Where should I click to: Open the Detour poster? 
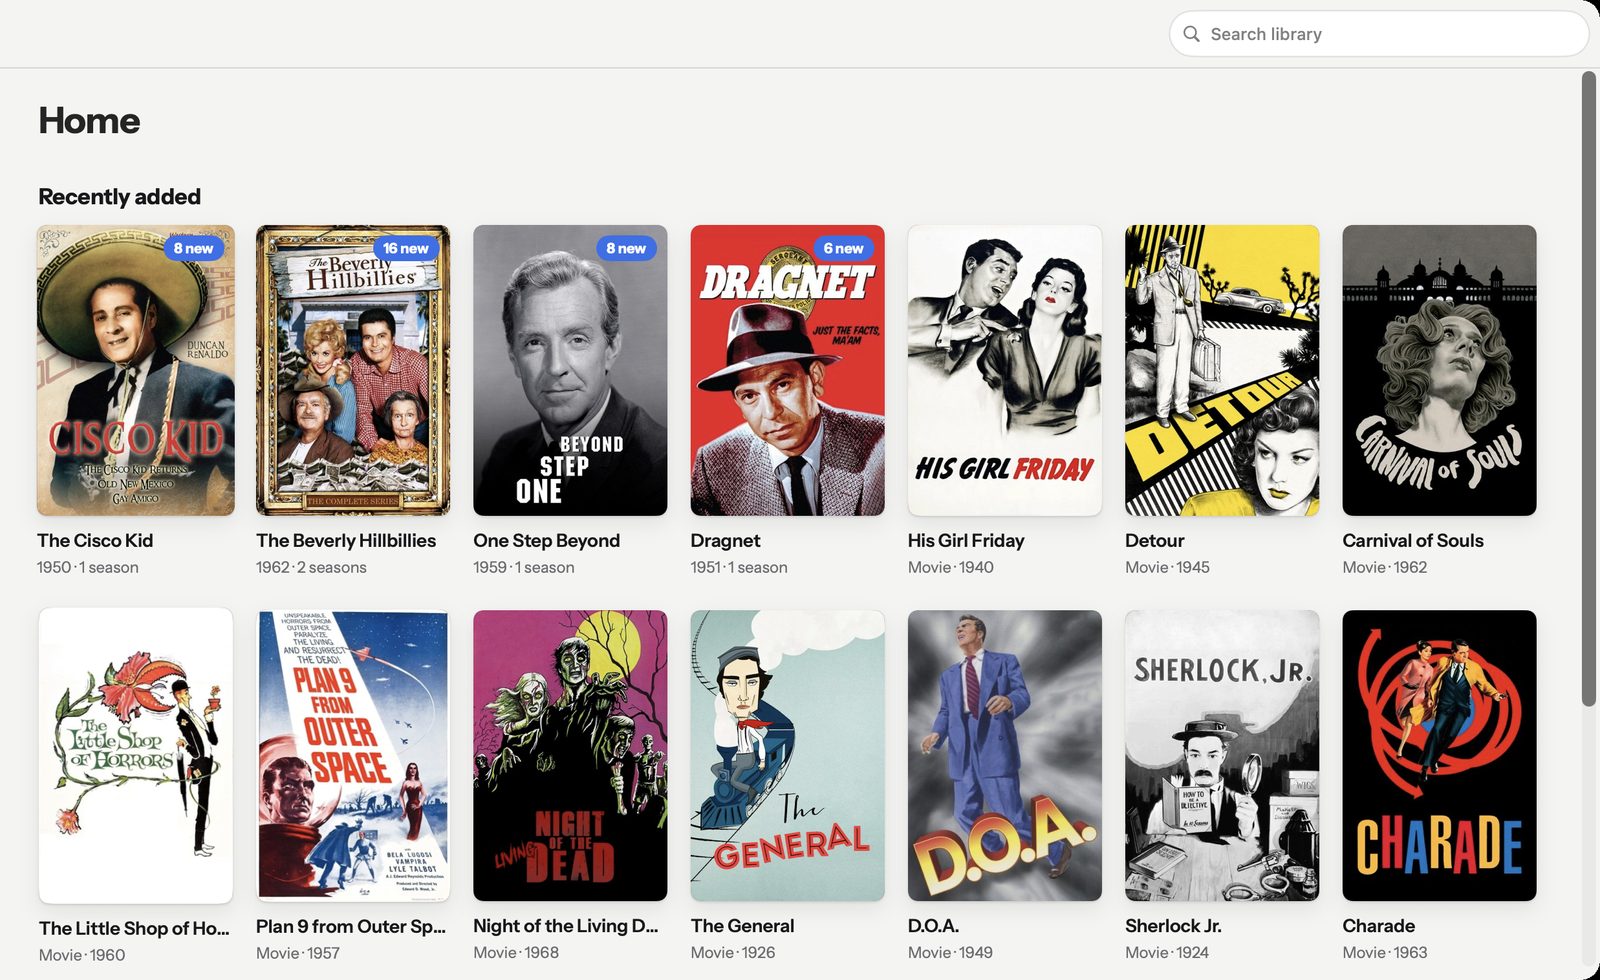1222,370
